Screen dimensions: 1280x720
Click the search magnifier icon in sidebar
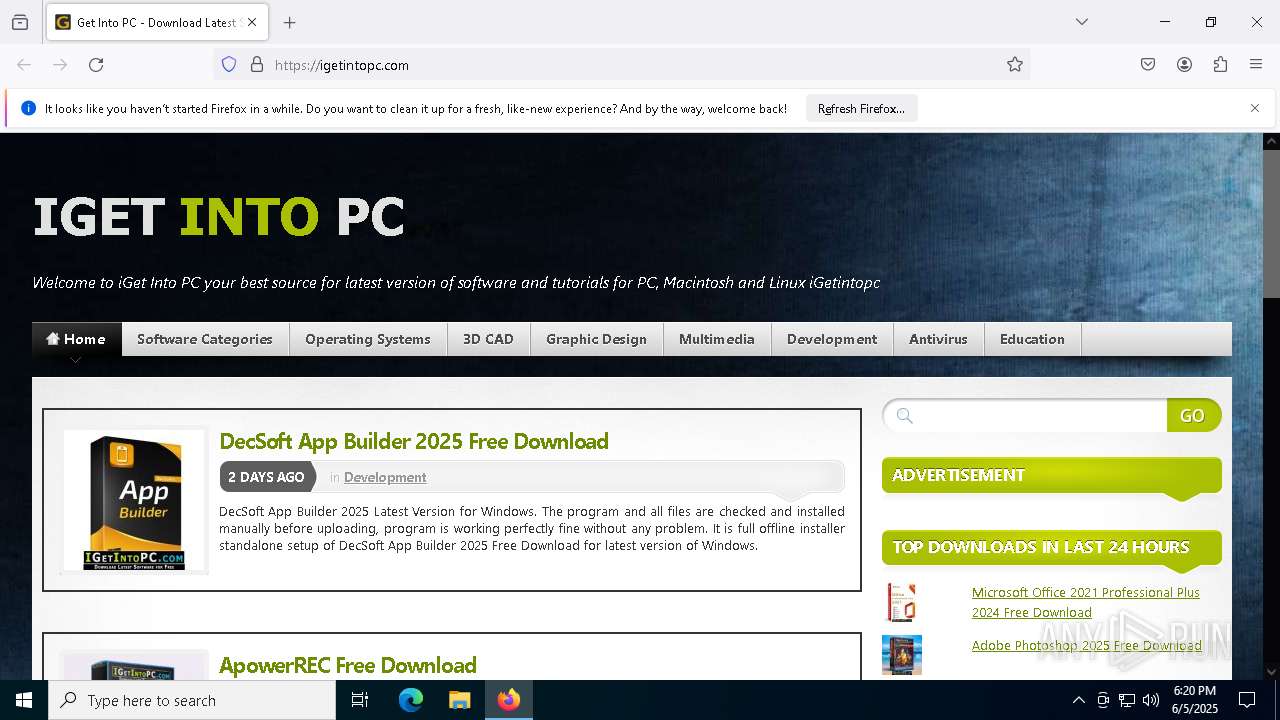pyautogui.click(x=905, y=416)
